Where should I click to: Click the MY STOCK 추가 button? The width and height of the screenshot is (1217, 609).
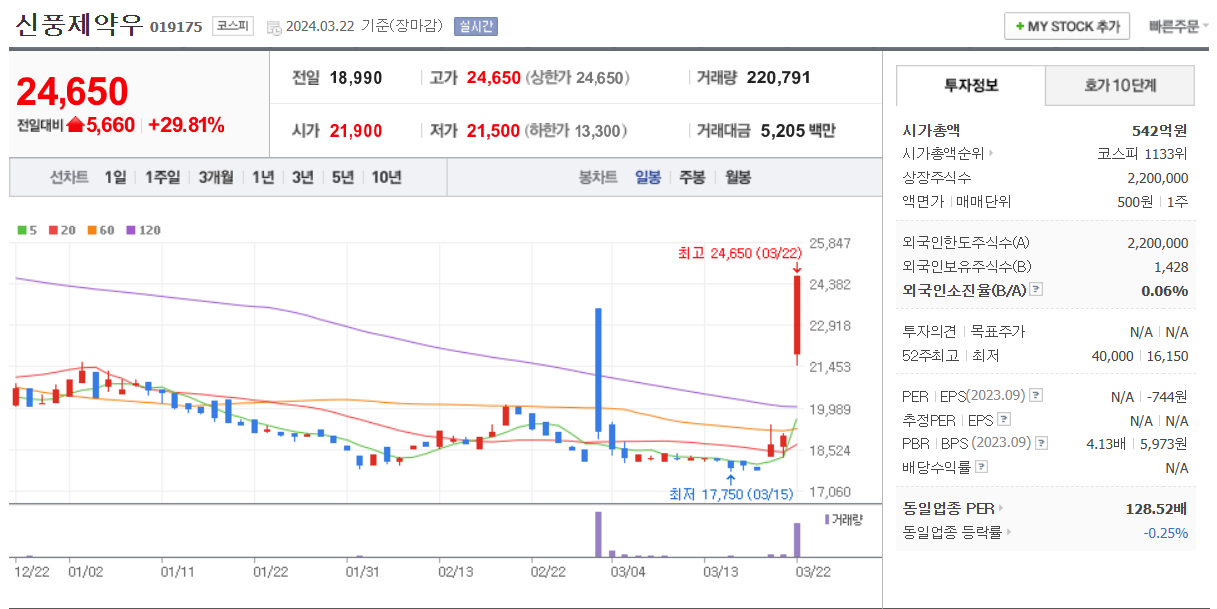pos(1067,27)
